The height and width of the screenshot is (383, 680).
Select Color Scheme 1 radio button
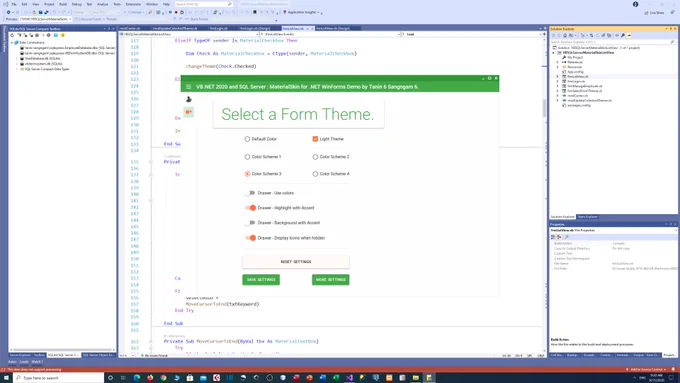coord(247,157)
